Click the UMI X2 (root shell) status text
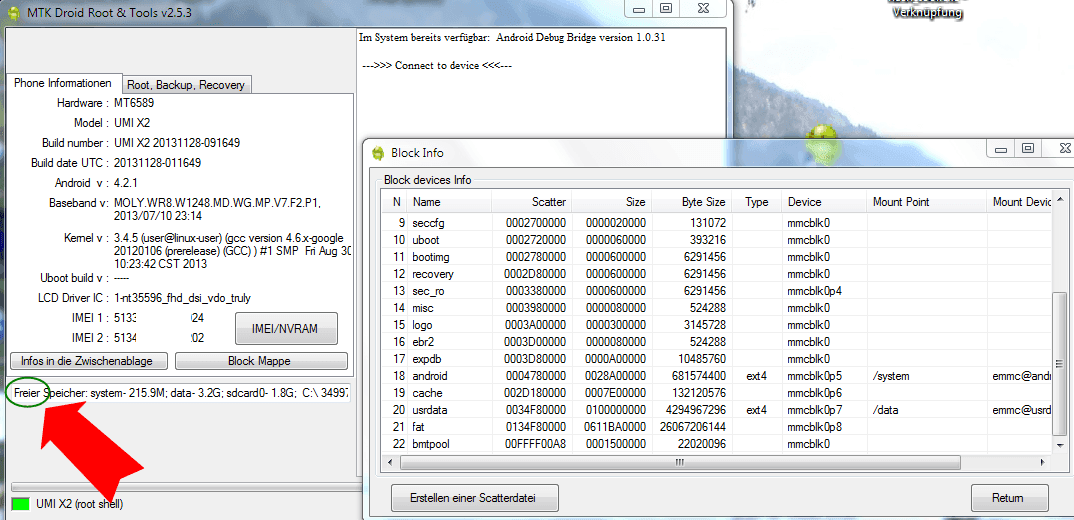This screenshot has height=520, width=1074. pyautogui.click(x=79, y=504)
